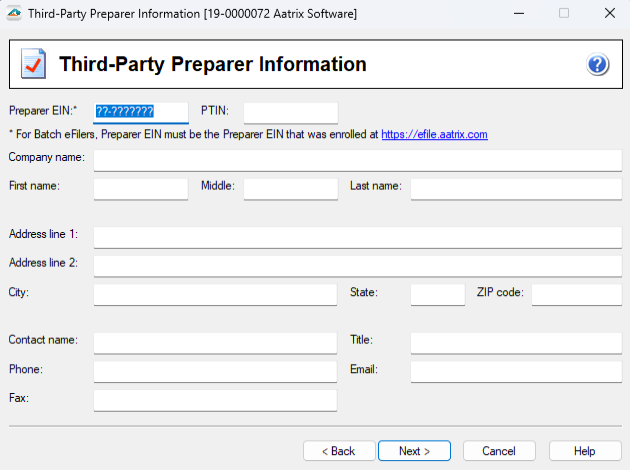Screen dimensions: 630x470
Task: Click into the PTIN input box
Action: 290,112
